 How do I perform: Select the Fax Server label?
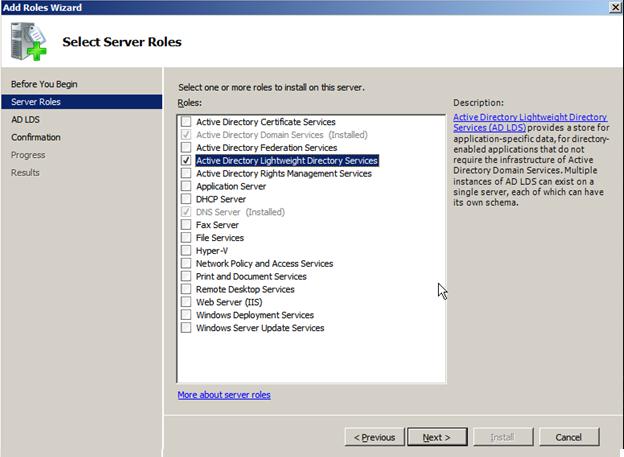[217, 225]
